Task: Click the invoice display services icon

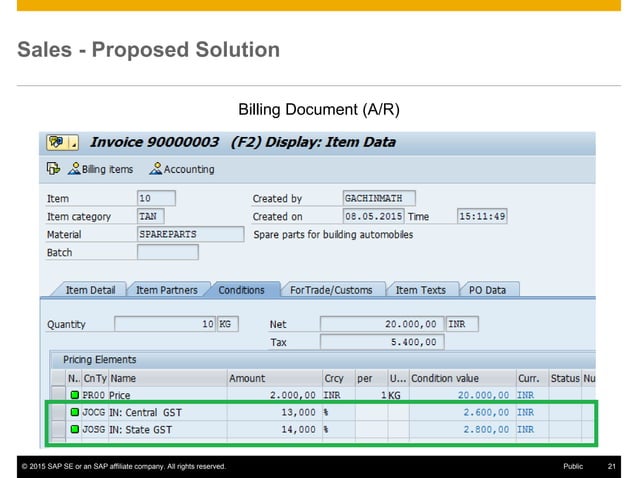Action: coord(58,142)
